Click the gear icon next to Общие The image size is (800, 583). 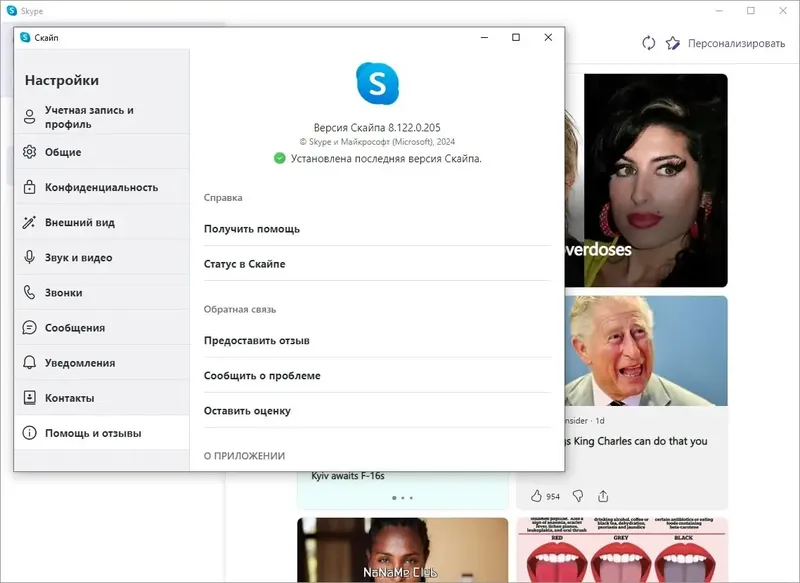30,152
